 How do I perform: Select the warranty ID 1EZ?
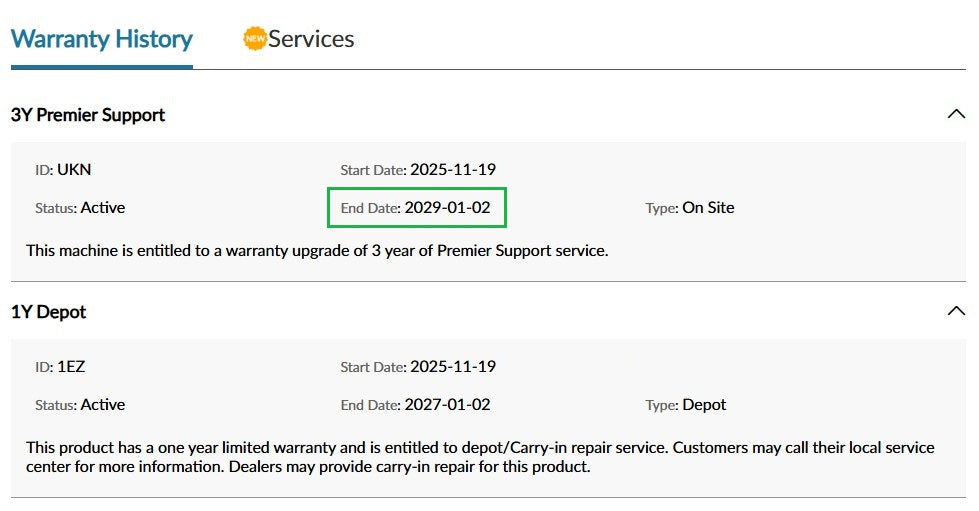click(x=71, y=367)
